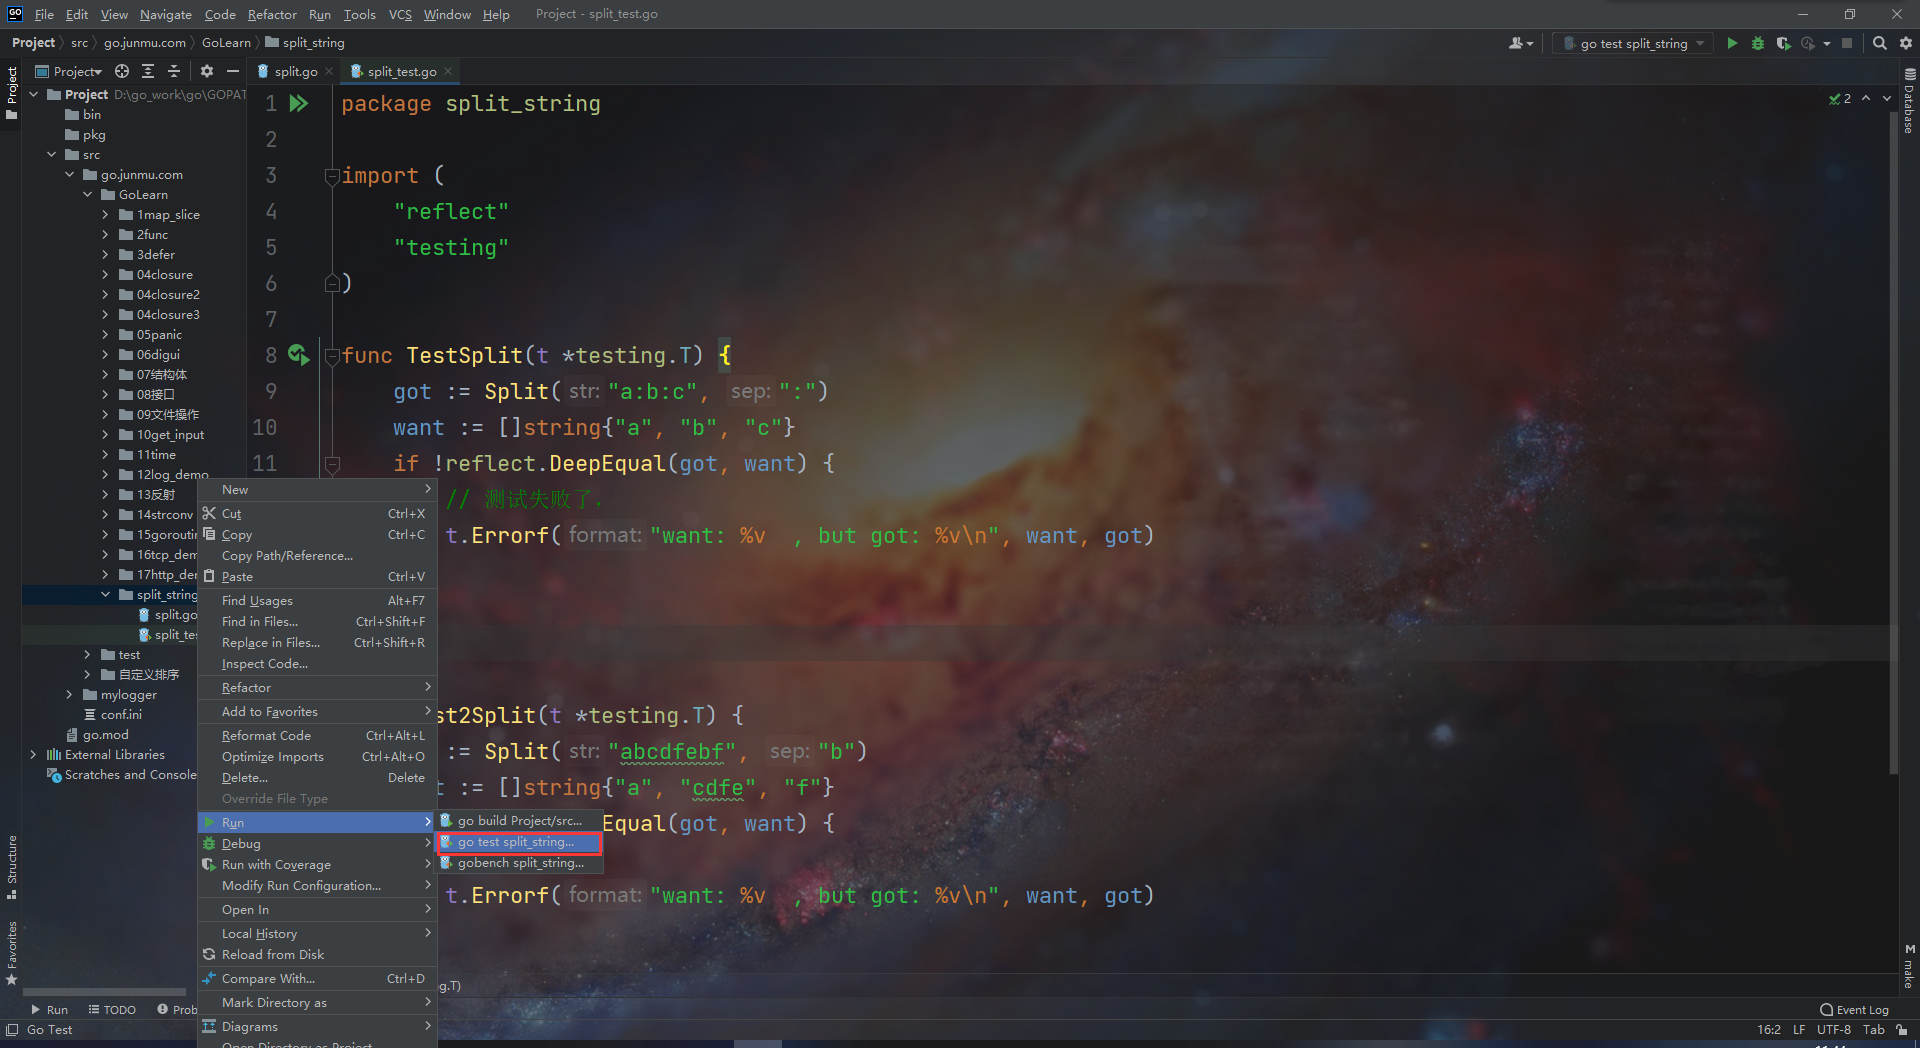The image size is (1920, 1048).
Task: Collapse the GoLearn folder
Action: [88, 194]
